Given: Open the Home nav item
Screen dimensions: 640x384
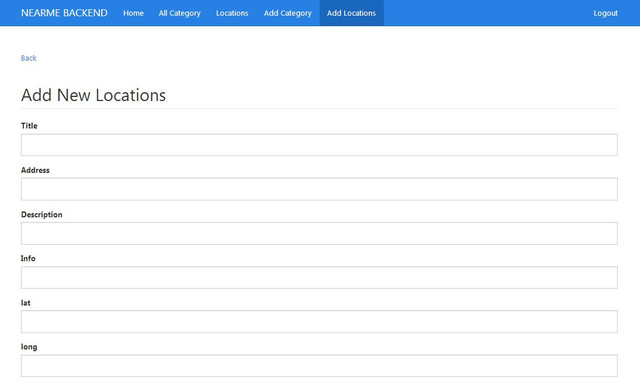Looking at the screenshot, I should coord(133,13).
